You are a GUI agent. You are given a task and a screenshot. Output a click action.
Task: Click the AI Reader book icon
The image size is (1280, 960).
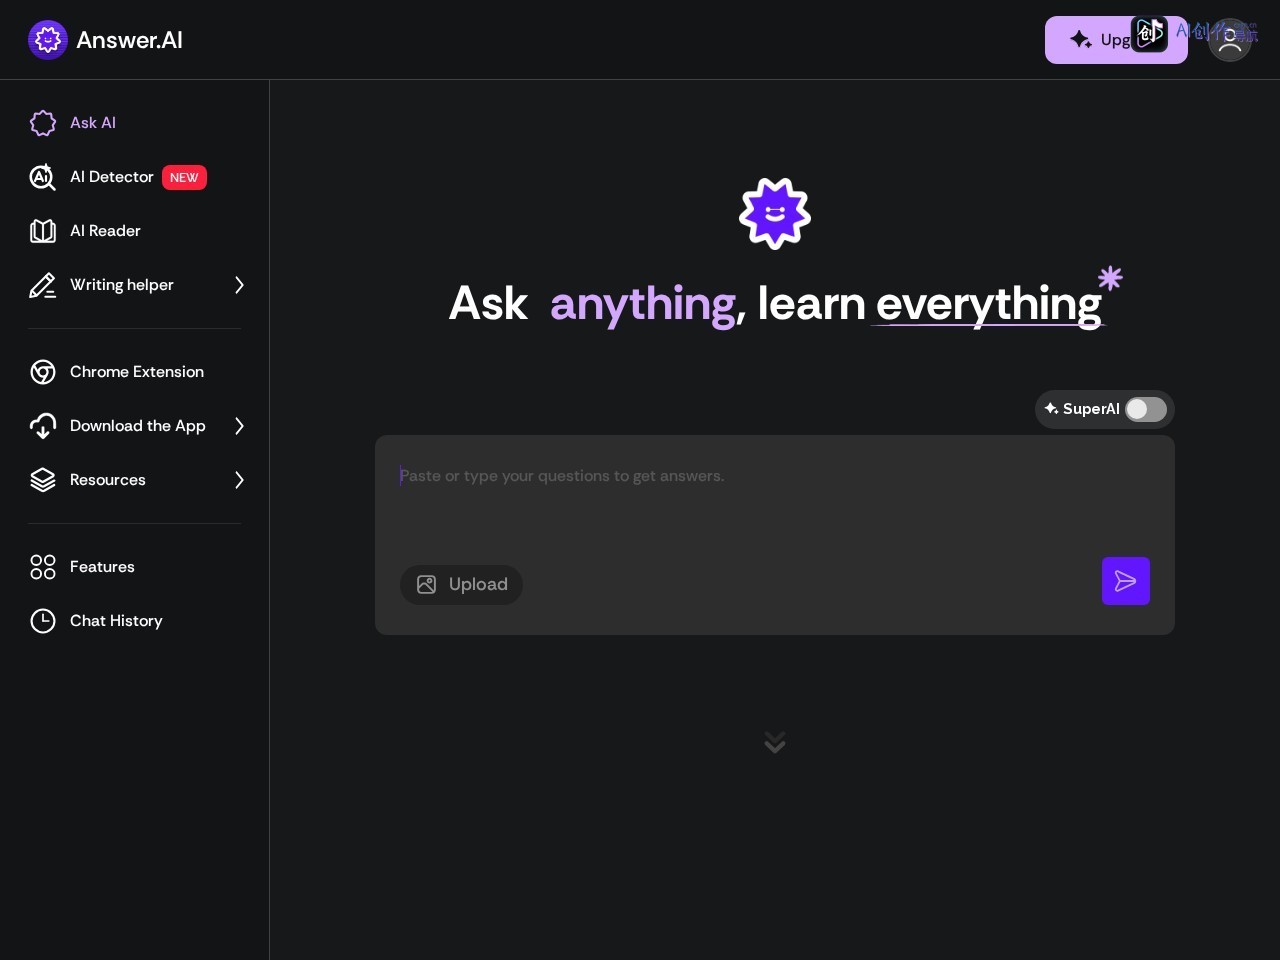(43, 231)
